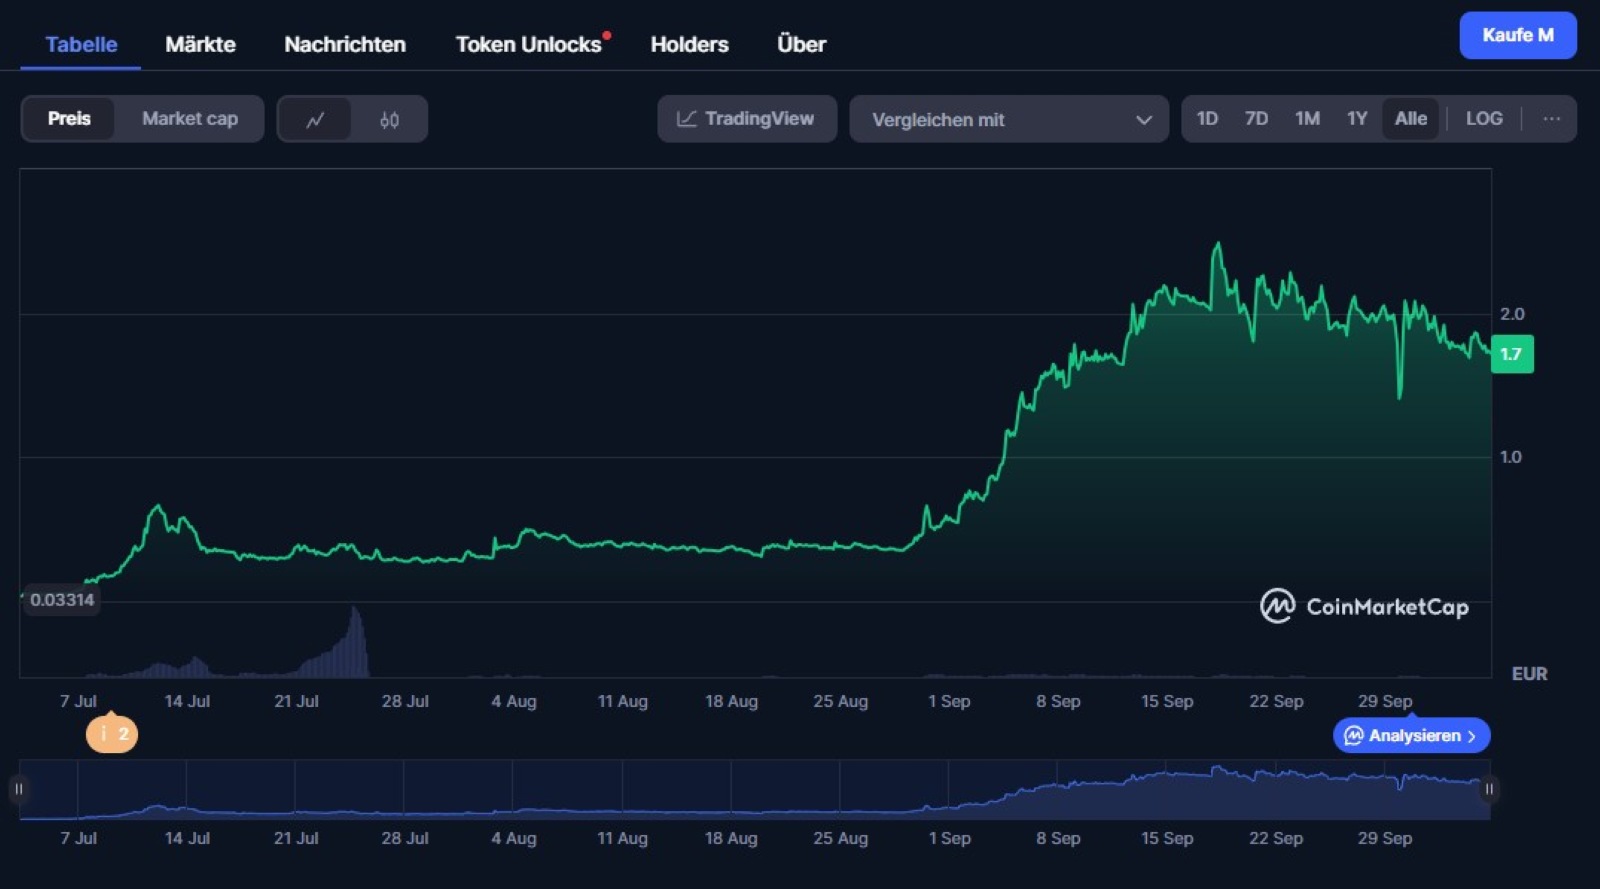This screenshot has height=889, width=1600.
Task: Open the Märkte tab
Action: [200, 44]
